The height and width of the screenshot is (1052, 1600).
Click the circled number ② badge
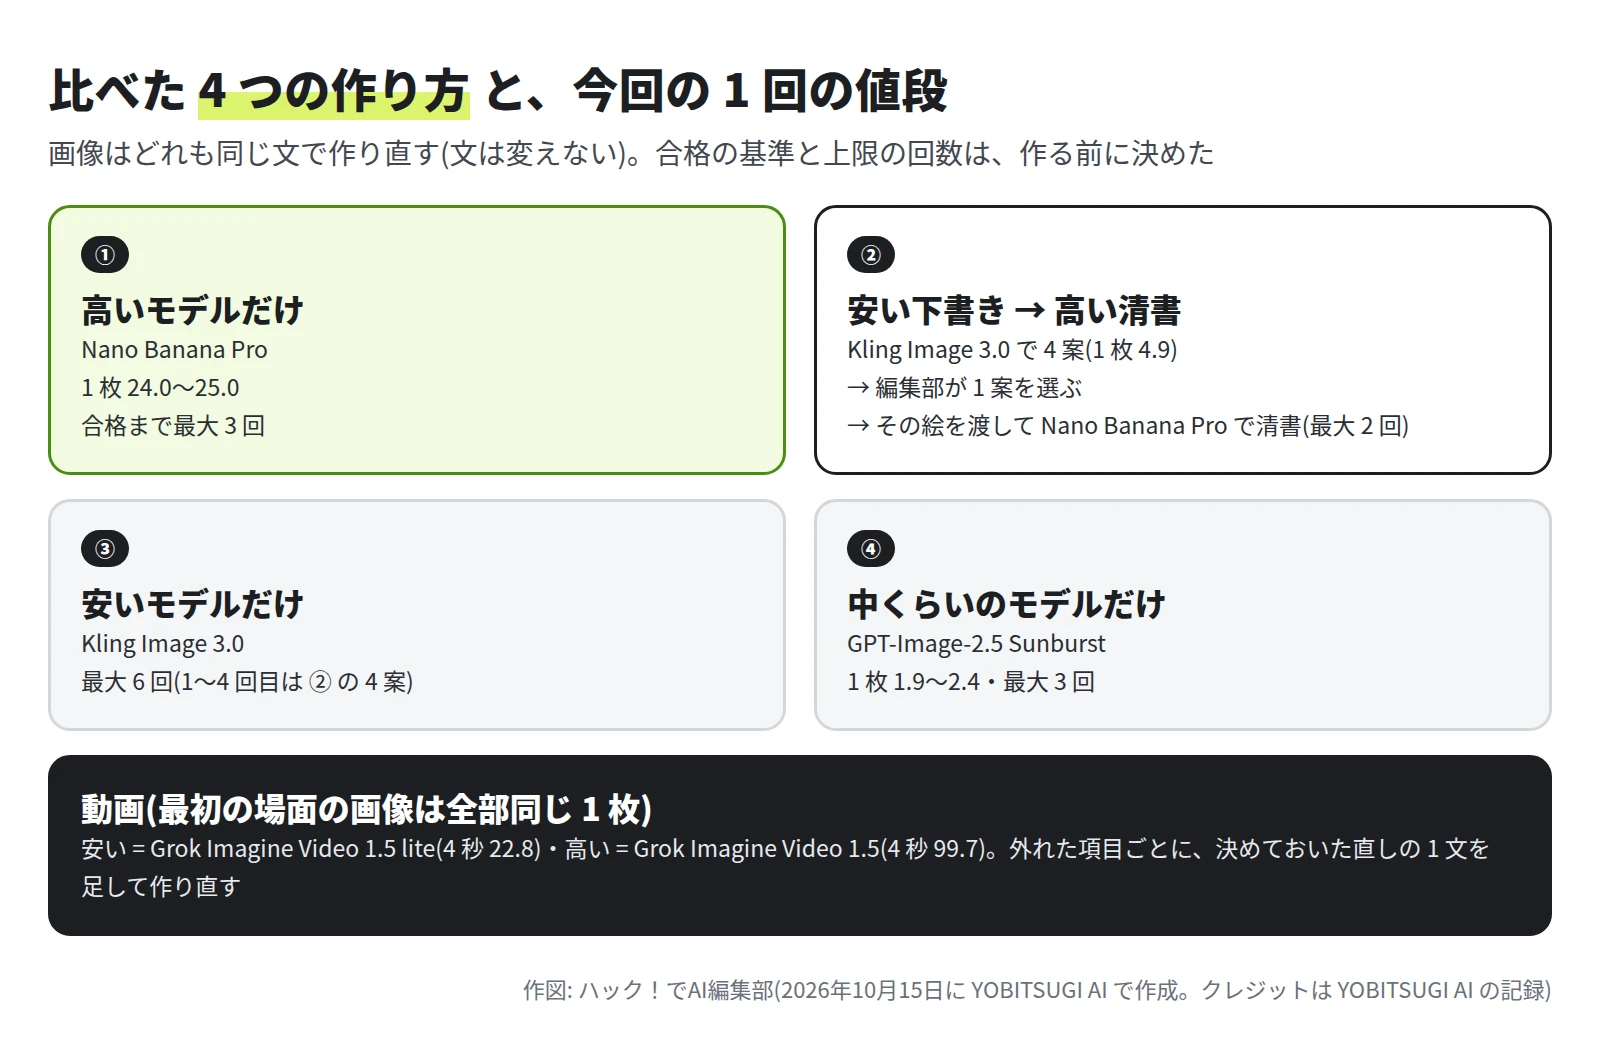click(x=871, y=255)
